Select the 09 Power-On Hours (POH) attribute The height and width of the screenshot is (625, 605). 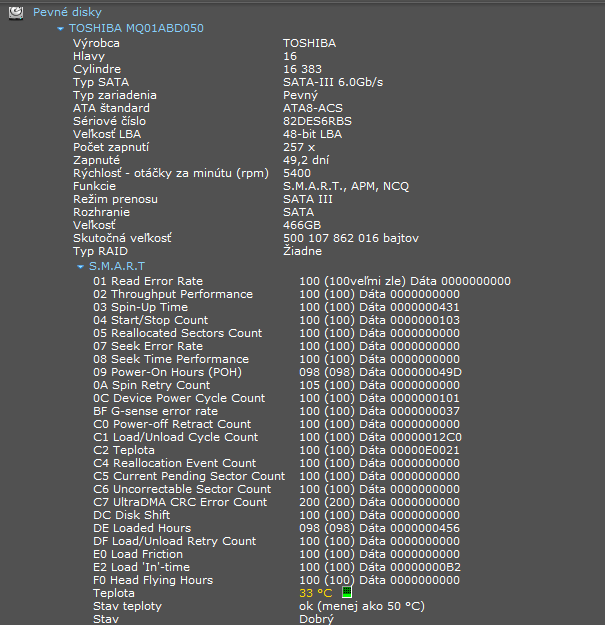167,372
